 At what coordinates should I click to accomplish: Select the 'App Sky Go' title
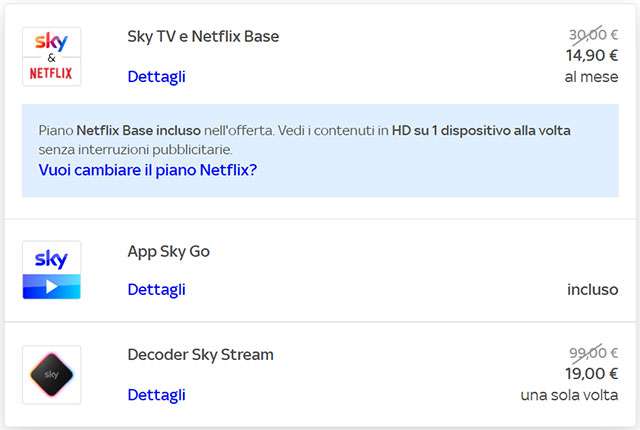[169, 252]
